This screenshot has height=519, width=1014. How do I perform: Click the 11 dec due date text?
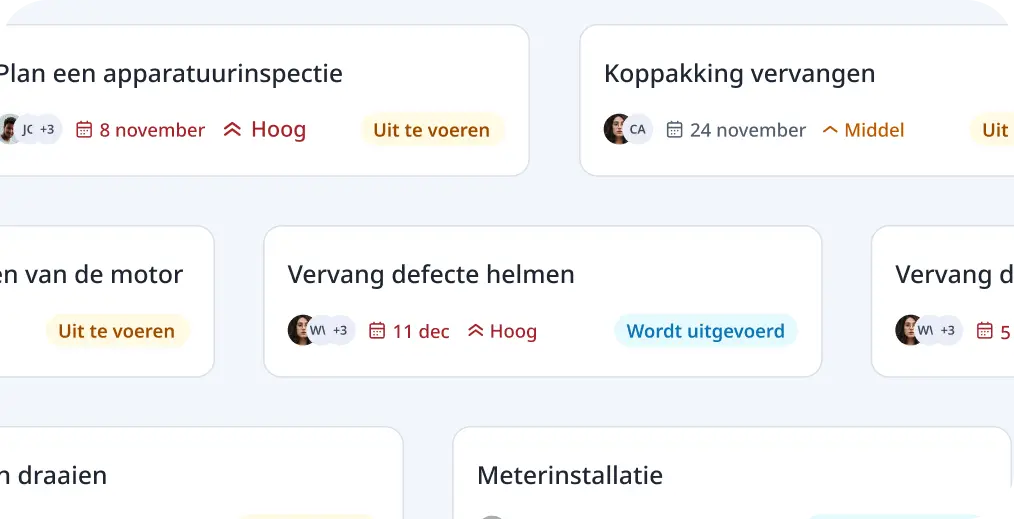click(421, 332)
